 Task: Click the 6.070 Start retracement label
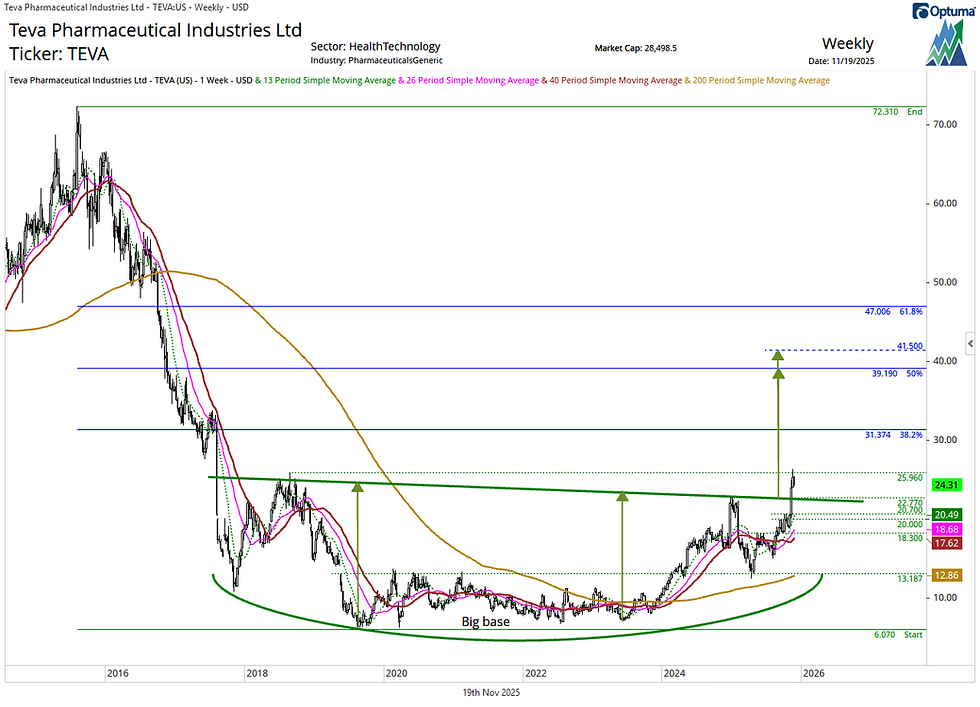(x=898, y=634)
